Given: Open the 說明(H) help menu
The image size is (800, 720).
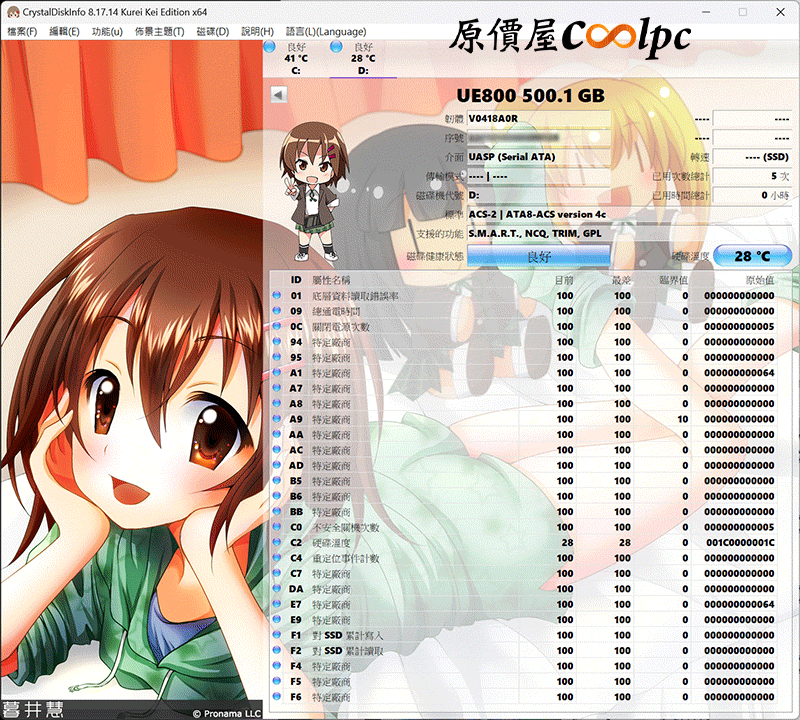Looking at the screenshot, I should [x=257, y=32].
